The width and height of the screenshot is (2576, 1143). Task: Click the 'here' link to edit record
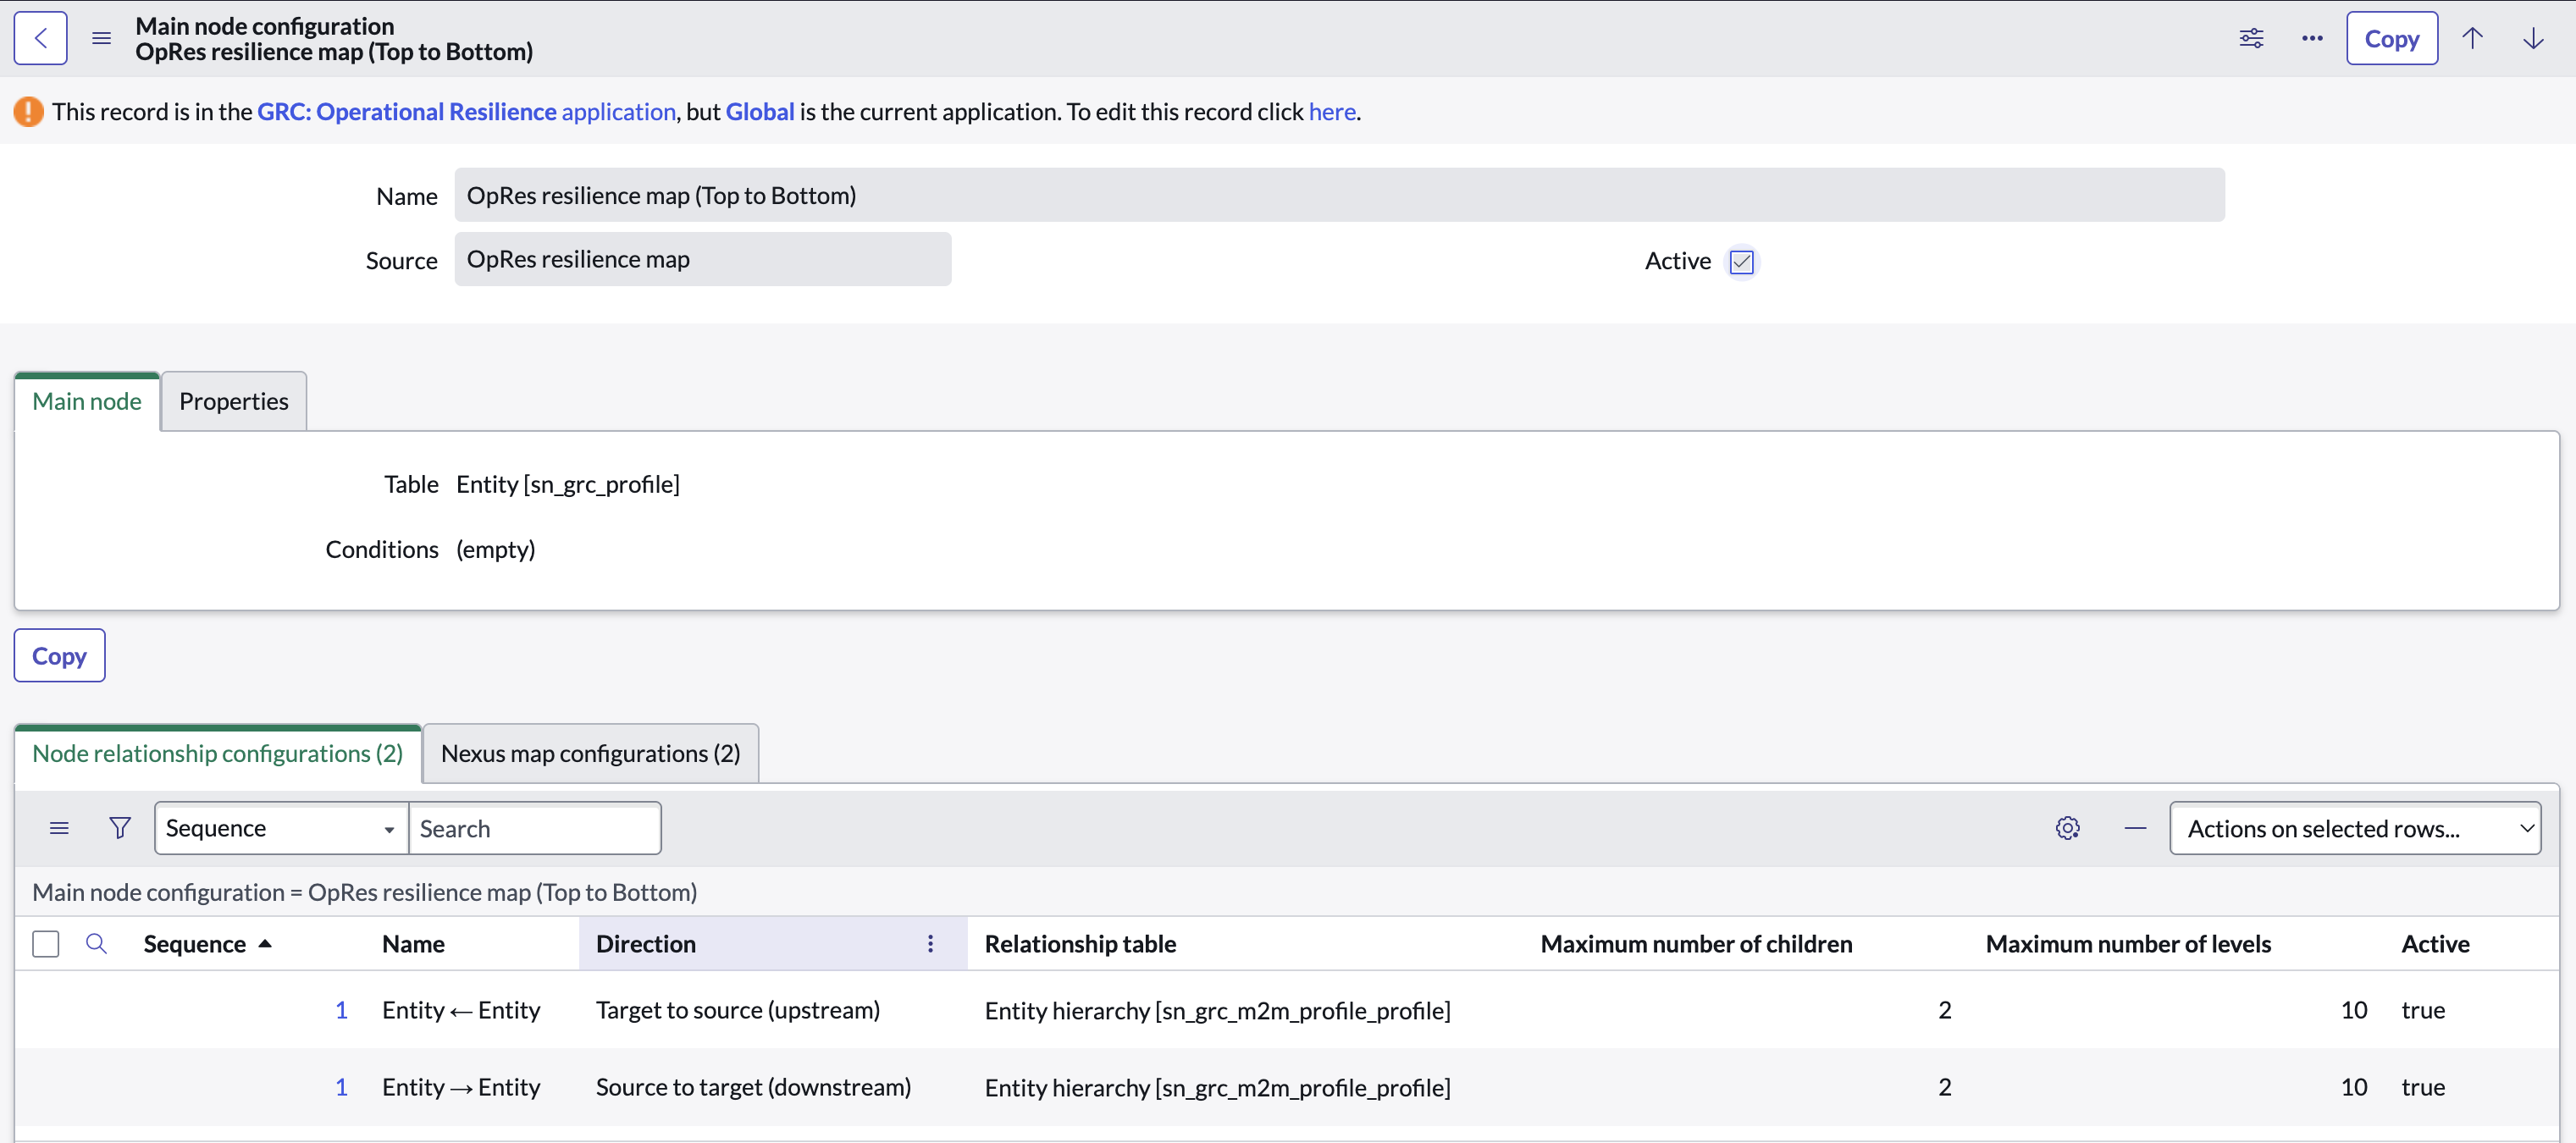(1332, 111)
